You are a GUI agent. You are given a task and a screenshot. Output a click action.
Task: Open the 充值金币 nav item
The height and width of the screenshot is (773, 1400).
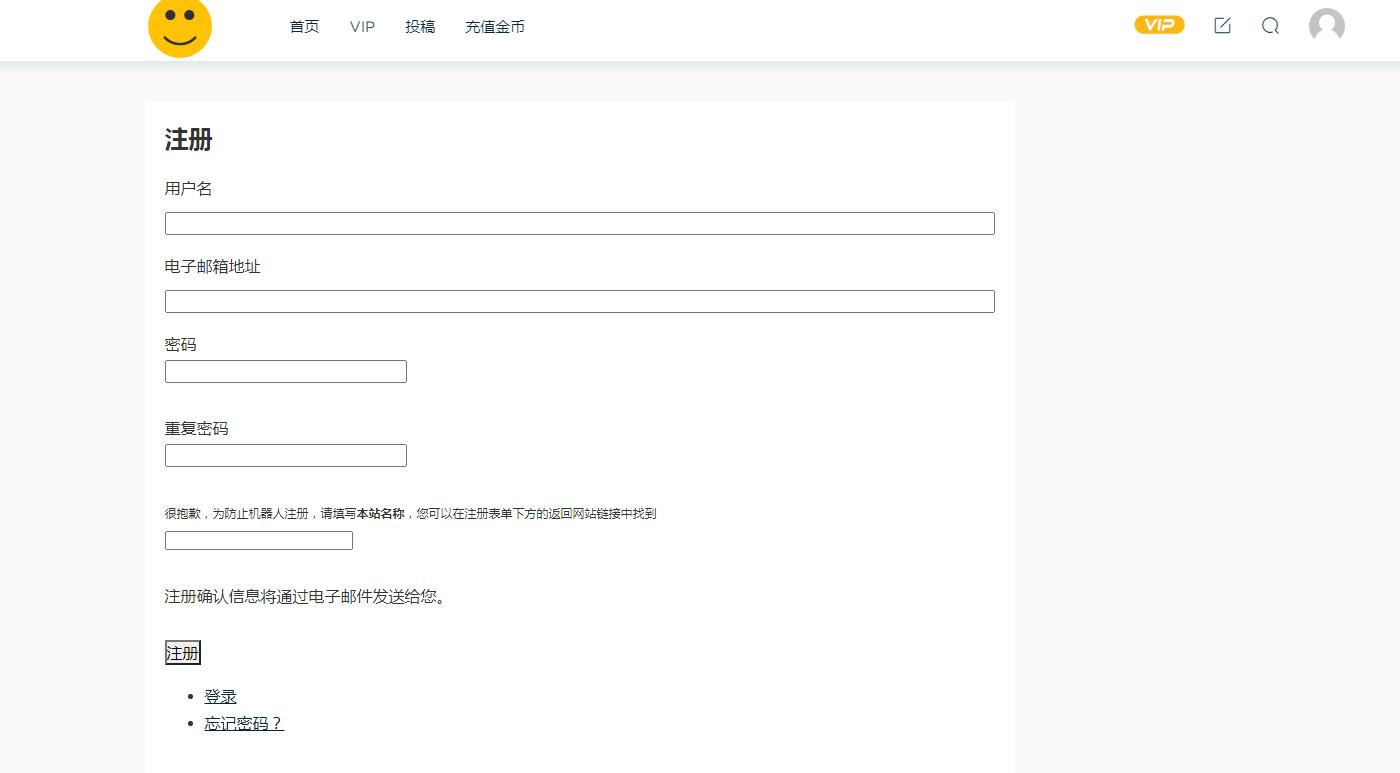click(x=494, y=27)
